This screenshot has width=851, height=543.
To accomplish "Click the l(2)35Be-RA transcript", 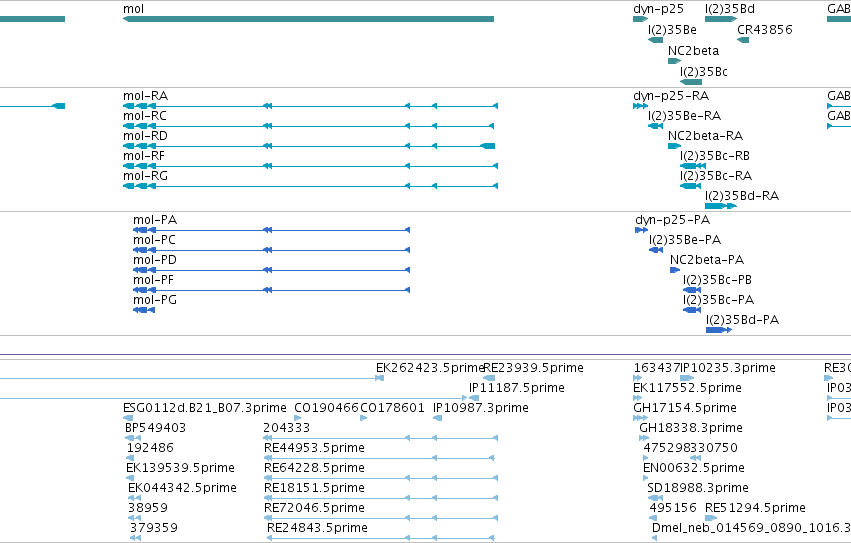I will [655, 126].
